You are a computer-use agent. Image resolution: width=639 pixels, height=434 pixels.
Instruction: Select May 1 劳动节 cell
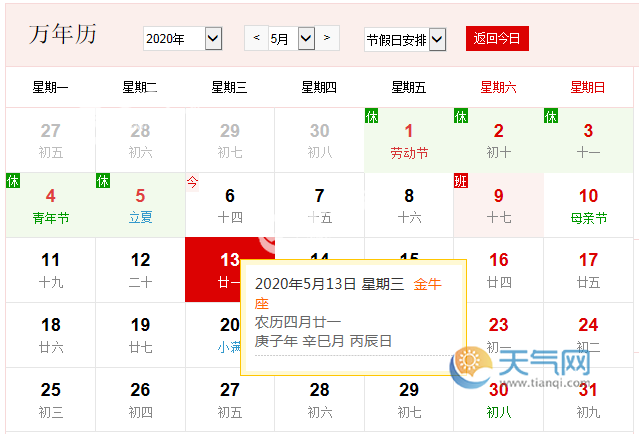409,140
